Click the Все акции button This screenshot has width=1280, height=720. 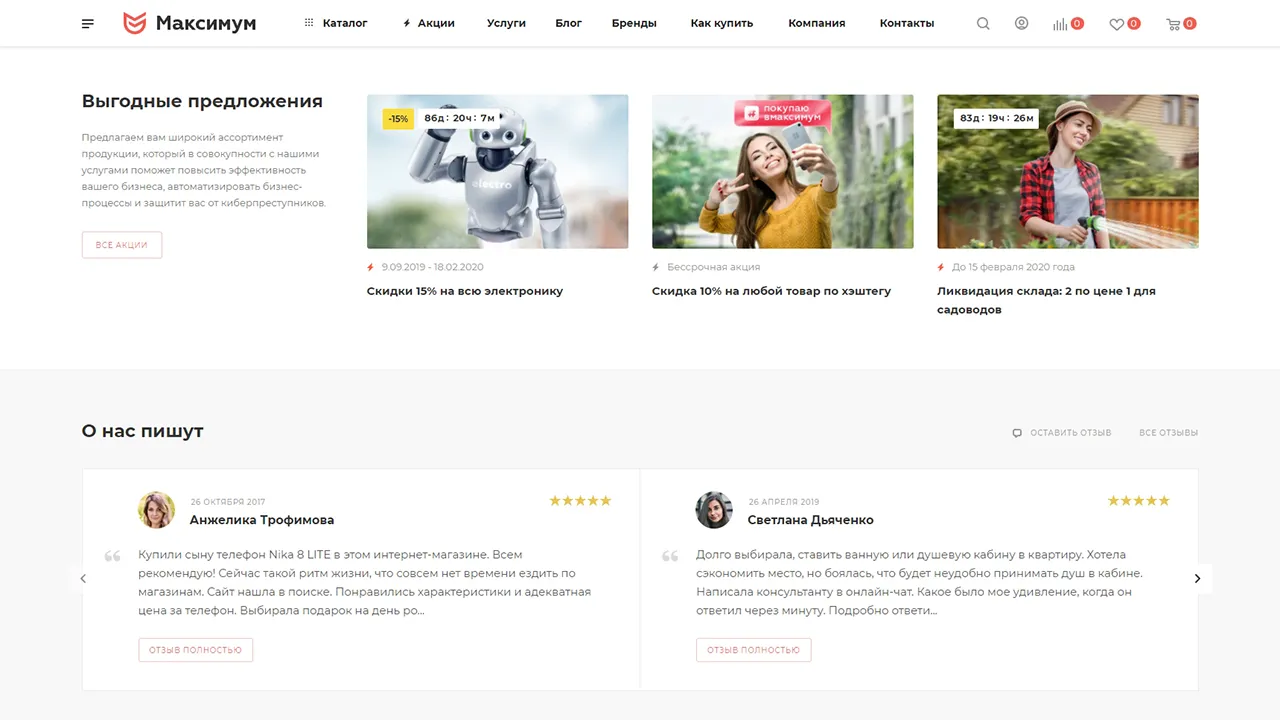point(122,245)
